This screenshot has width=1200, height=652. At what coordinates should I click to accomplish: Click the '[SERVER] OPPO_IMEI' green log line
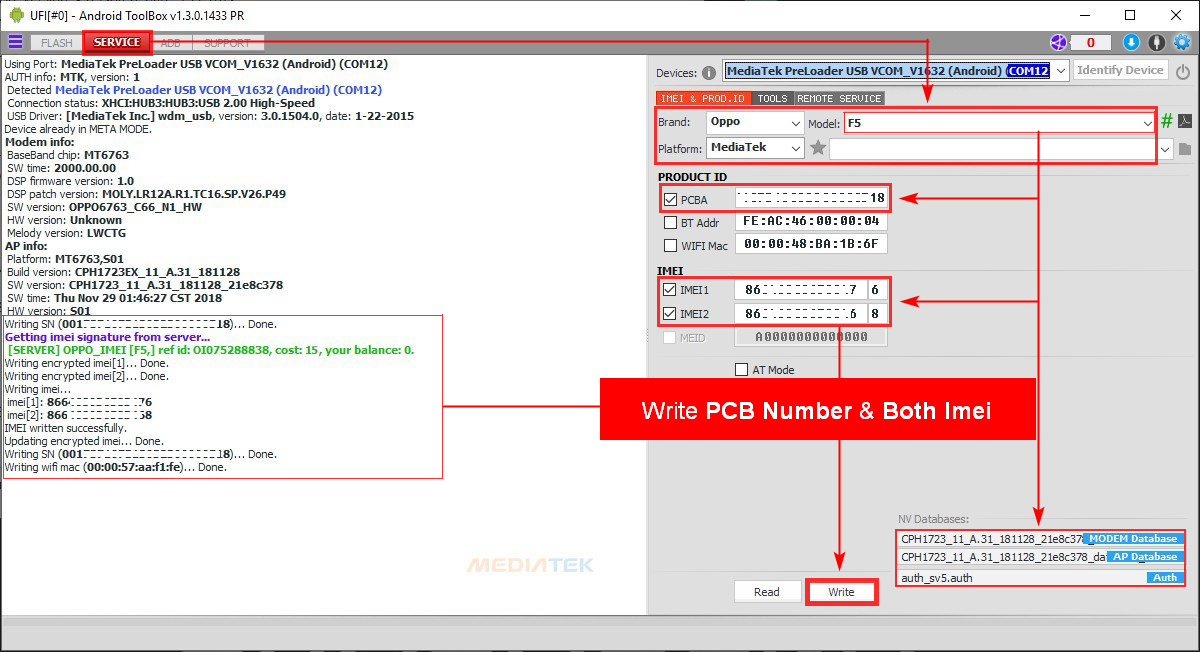(x=210, y=350)
